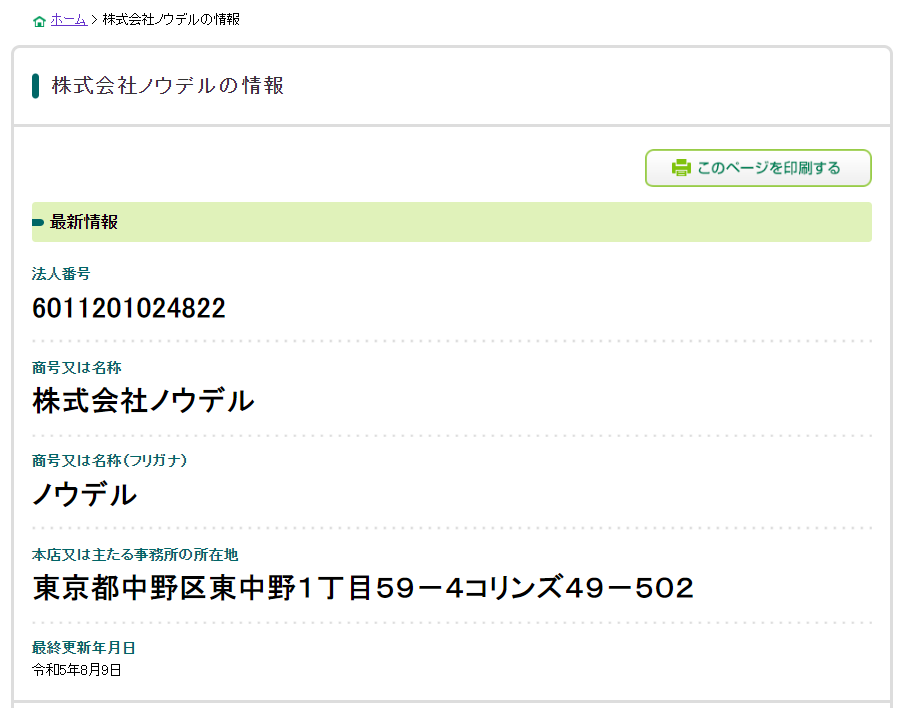Click the green bar beside page title
Image resolution: width=898 pixels, height=708 pixels.
coord(36,86)
